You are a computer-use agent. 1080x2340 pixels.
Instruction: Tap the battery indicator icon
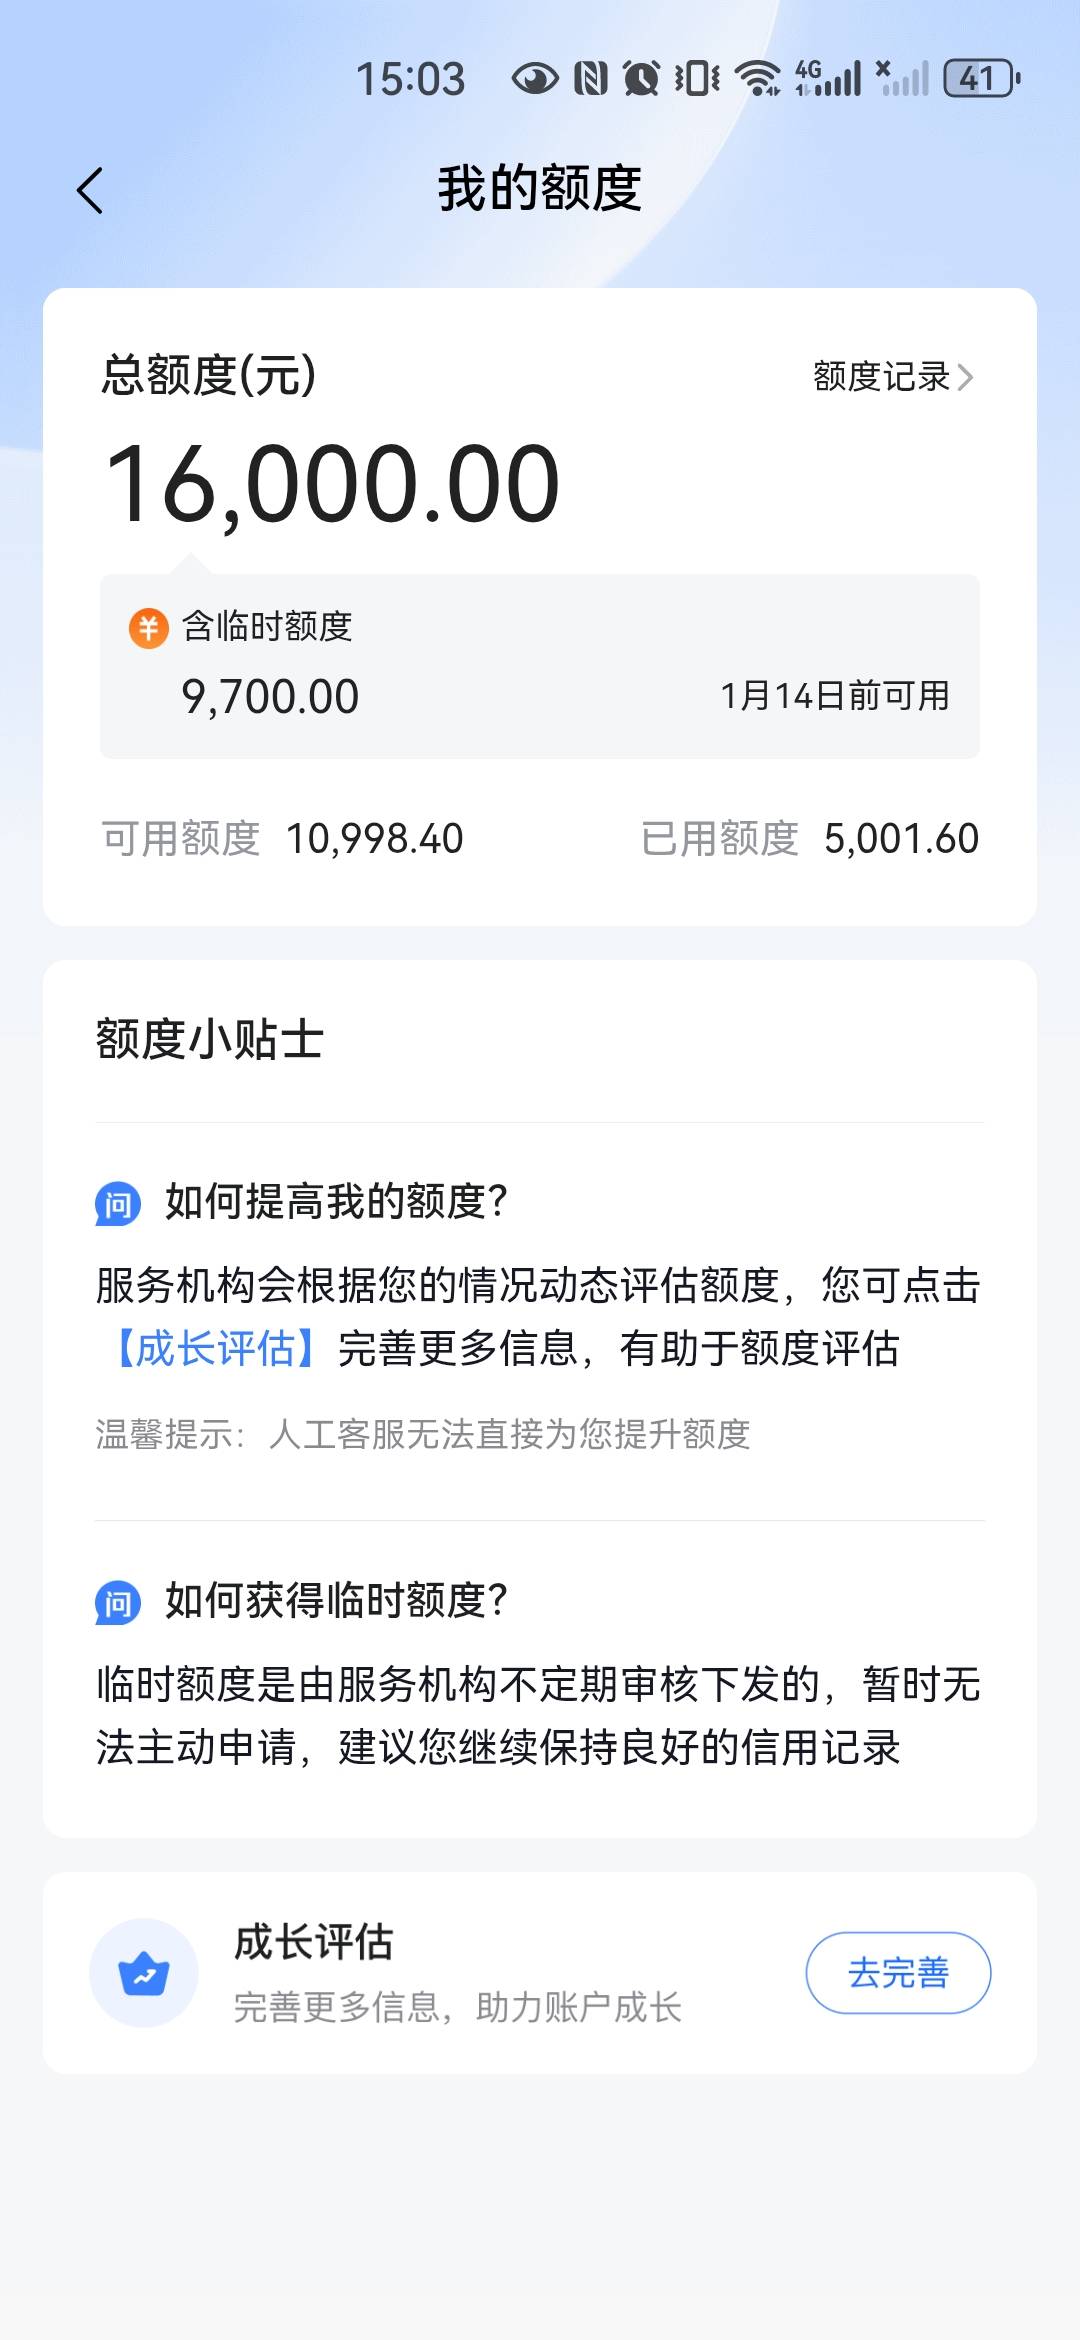coord(982,78)
